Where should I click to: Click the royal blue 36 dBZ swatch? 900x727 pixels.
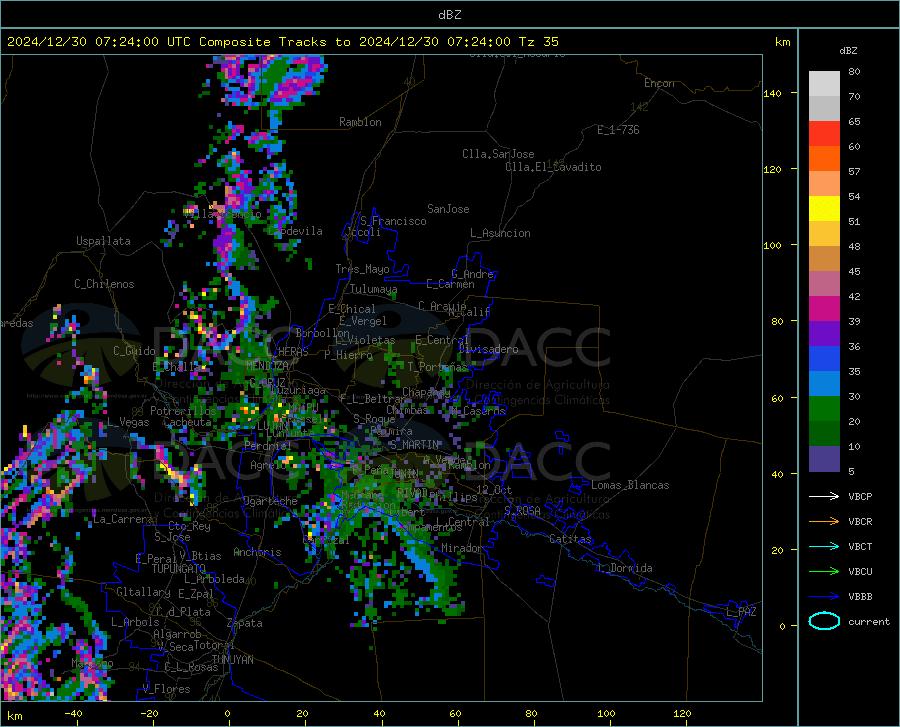(x=824, y=359)
